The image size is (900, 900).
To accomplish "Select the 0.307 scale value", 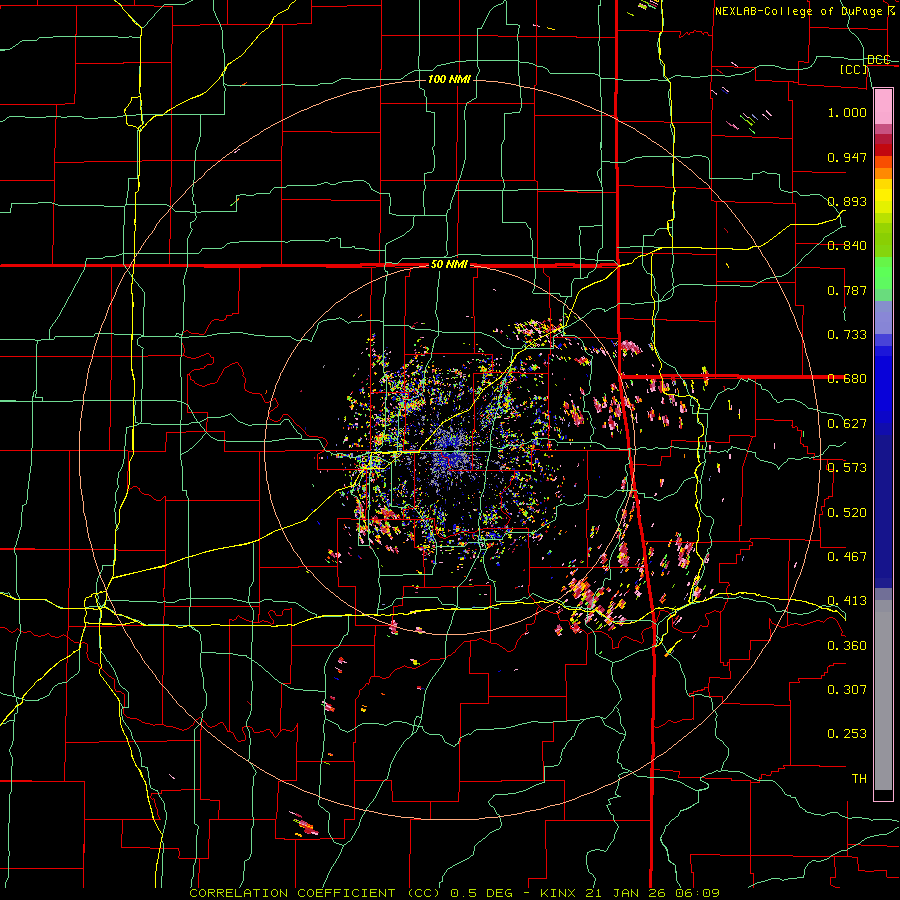I will point(847,690).
